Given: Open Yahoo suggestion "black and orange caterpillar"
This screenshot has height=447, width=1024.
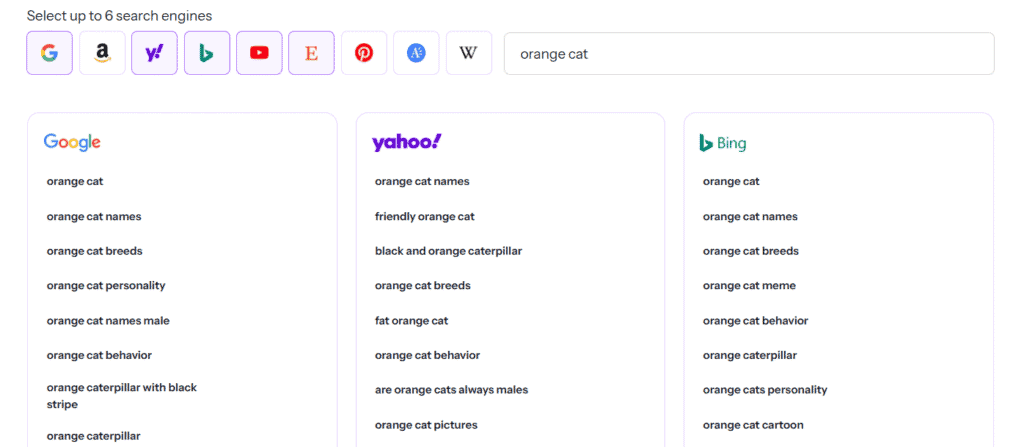Looking at the screenshot, I should [x=448, y=251].
